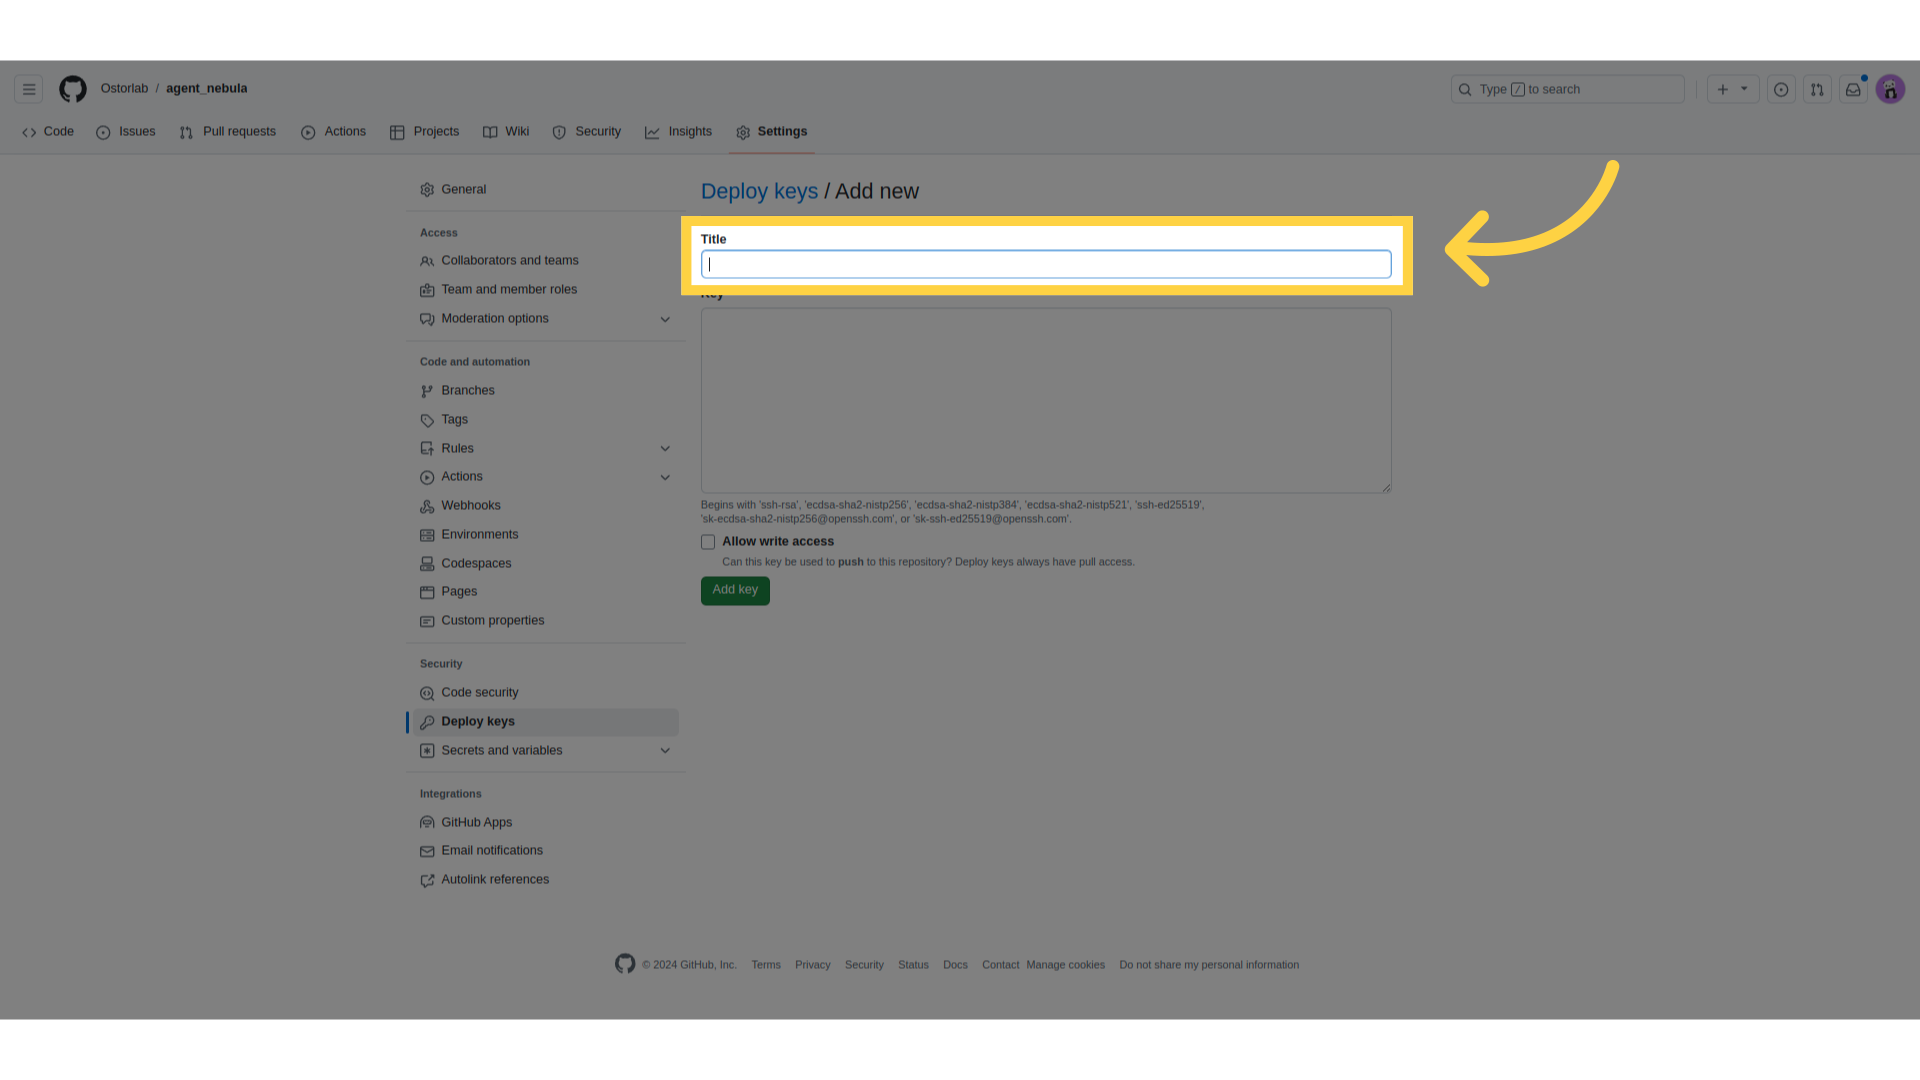
Task: Click the Collaborators and teams icon
Action: coord(427,261)
